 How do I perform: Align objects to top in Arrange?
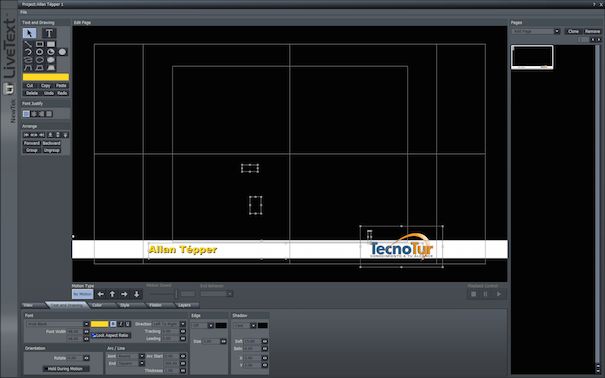[x=50, y=135]
